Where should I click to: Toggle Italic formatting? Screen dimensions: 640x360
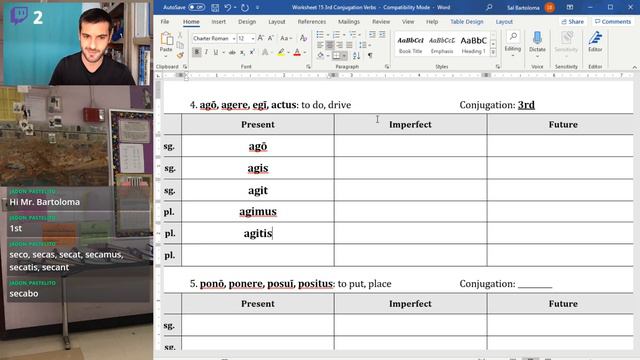click(206, 52)
